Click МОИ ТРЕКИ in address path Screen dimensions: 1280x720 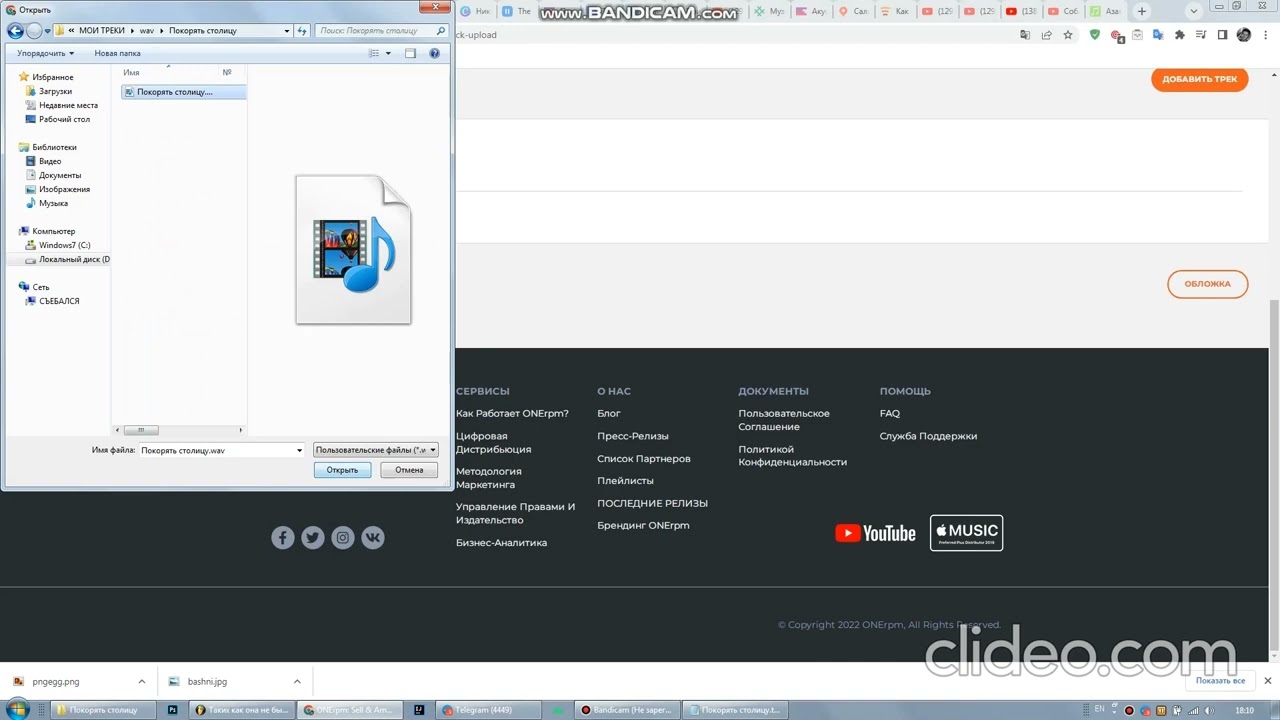click(102, 31)
